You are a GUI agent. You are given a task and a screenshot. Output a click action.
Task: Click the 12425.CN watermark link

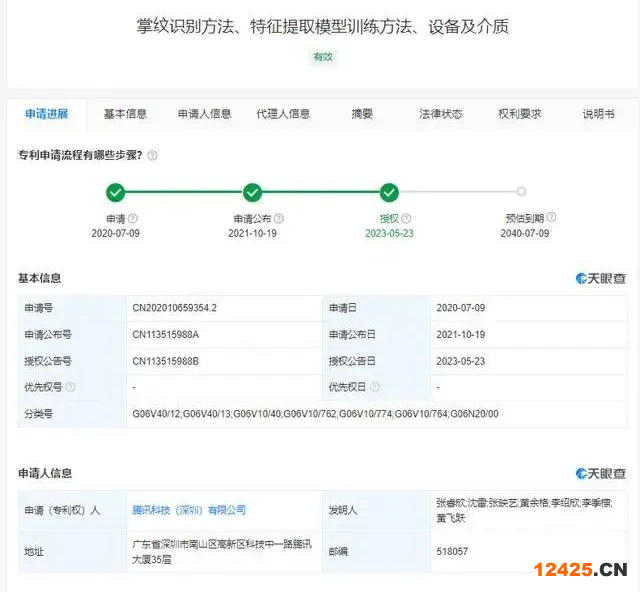point(579,570)
